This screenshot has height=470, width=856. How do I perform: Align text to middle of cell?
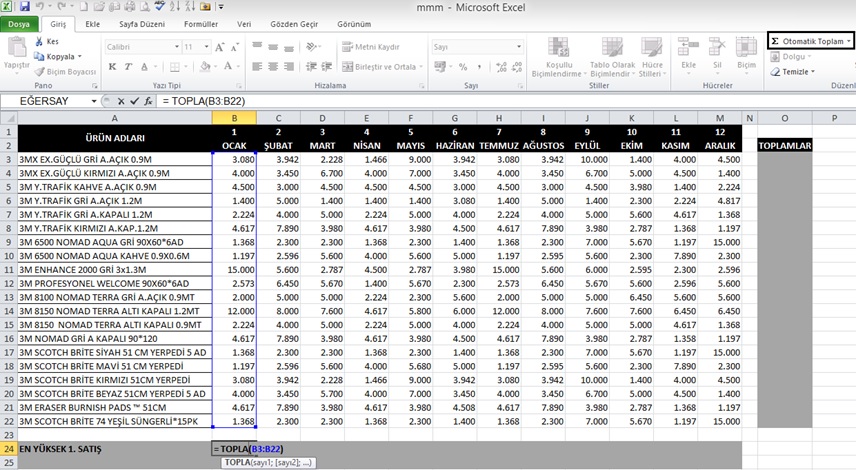[x=273, y=47]
